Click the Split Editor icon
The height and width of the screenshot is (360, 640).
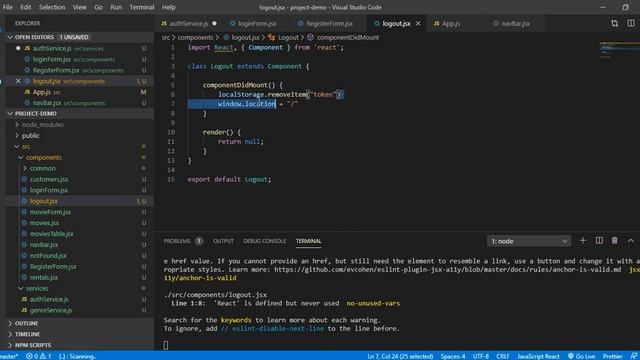(631, 23)
